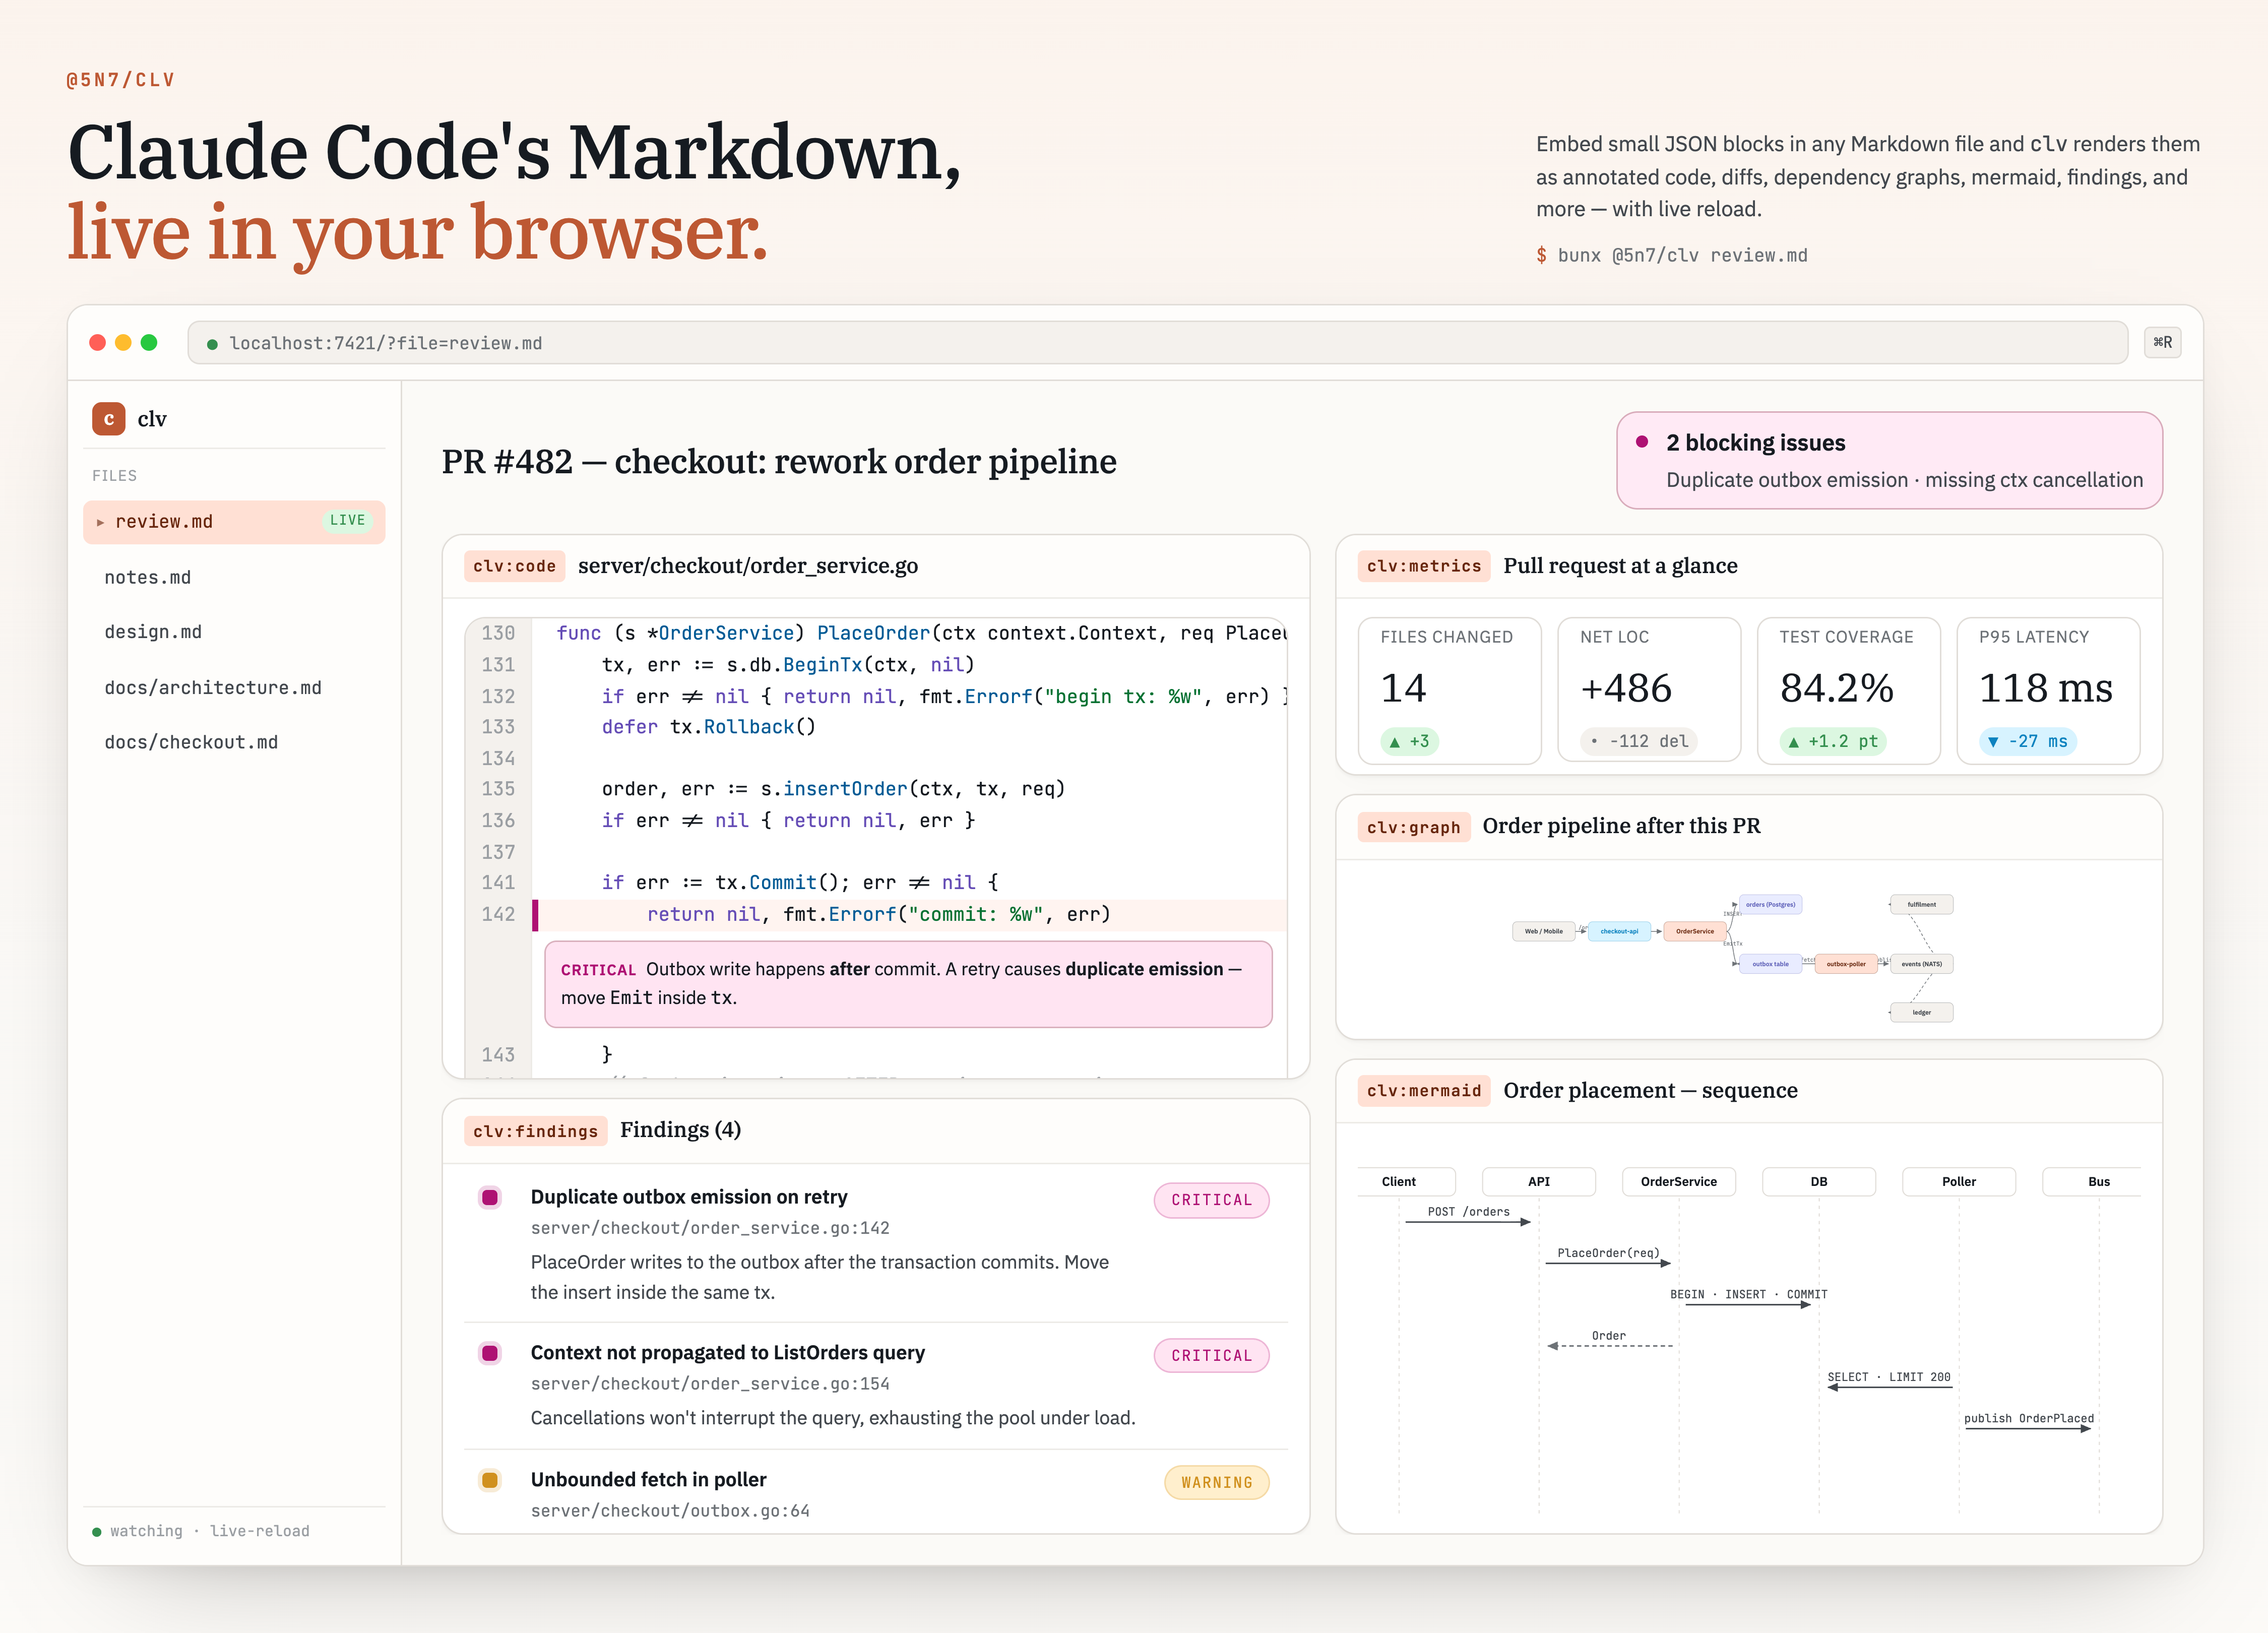Open docs/checkout.md file
The height and width of the screenshot is (1633, 2268).
pos(191,743)
